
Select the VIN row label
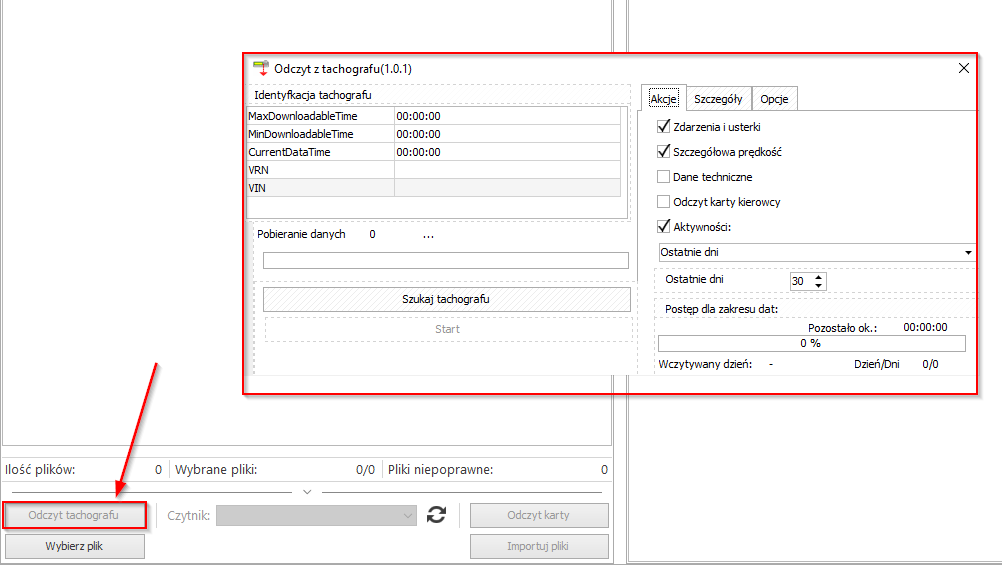coord(257,188)
